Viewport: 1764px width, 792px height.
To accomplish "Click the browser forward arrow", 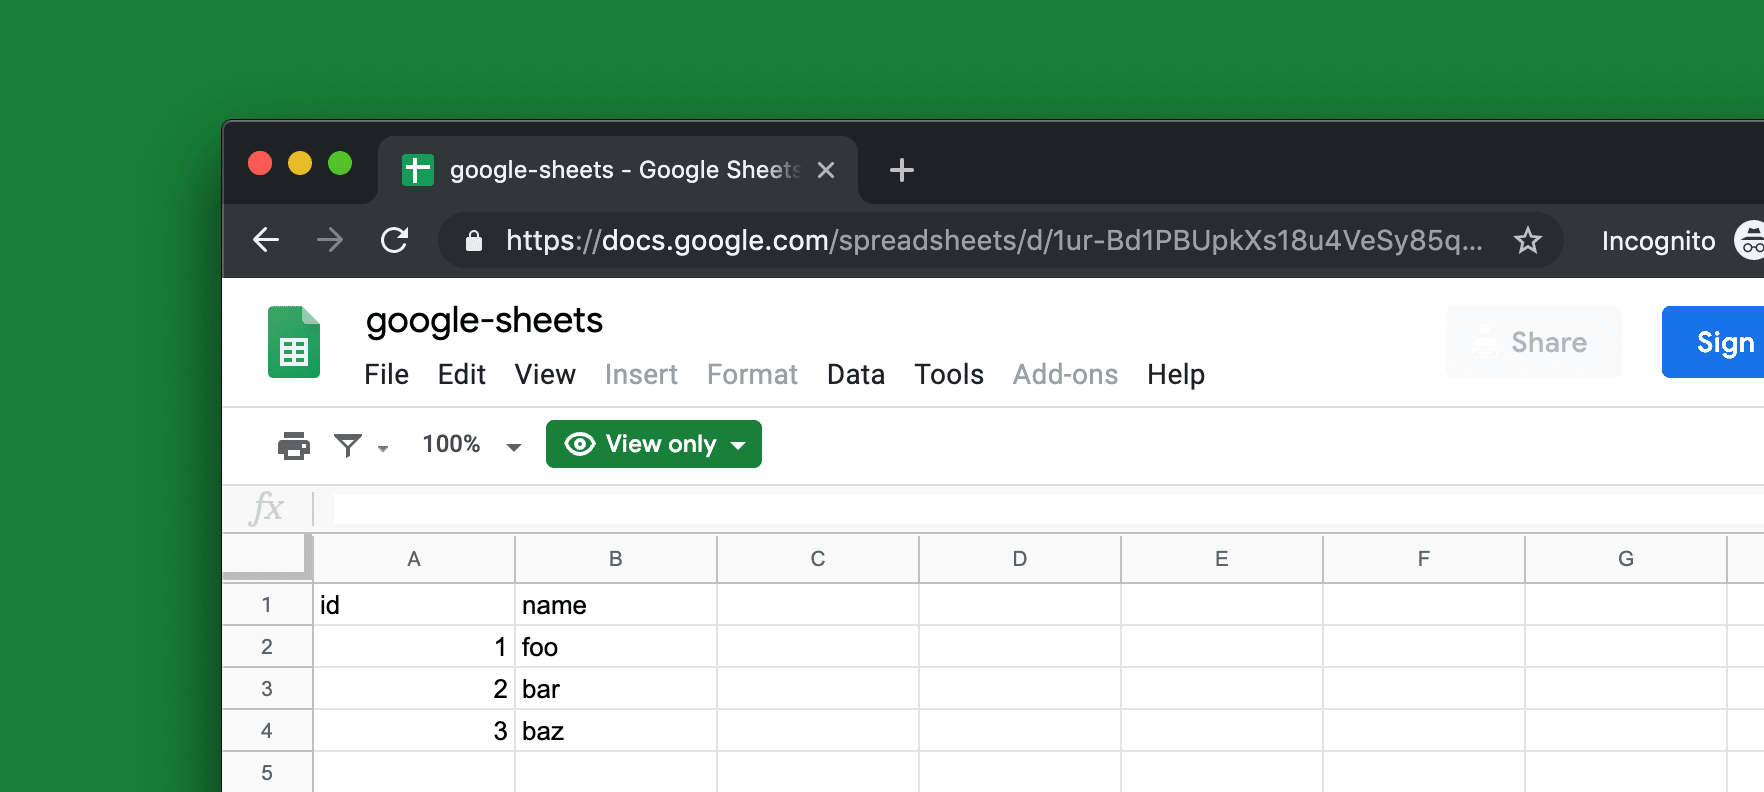I will tap(330, 240).
